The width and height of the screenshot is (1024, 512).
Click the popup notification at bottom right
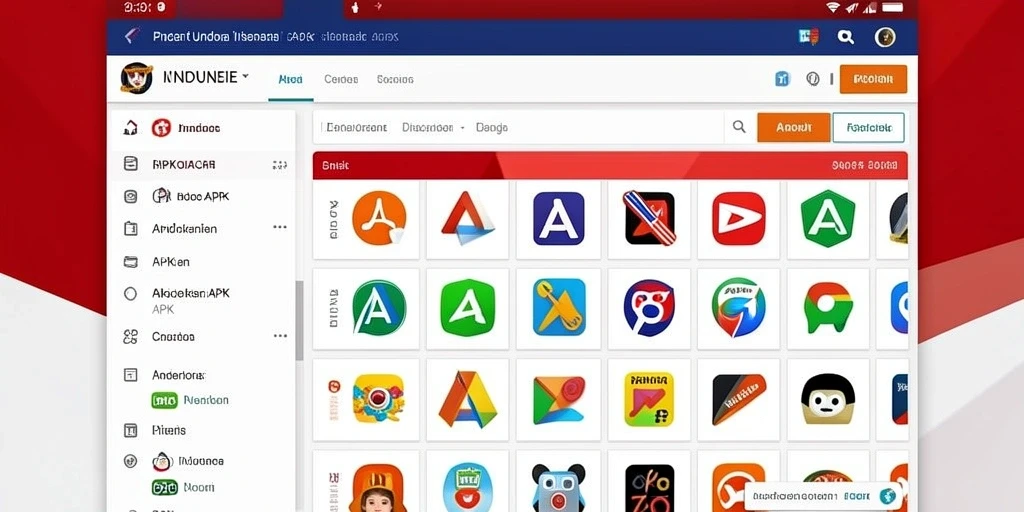click(x=823, y=496)
